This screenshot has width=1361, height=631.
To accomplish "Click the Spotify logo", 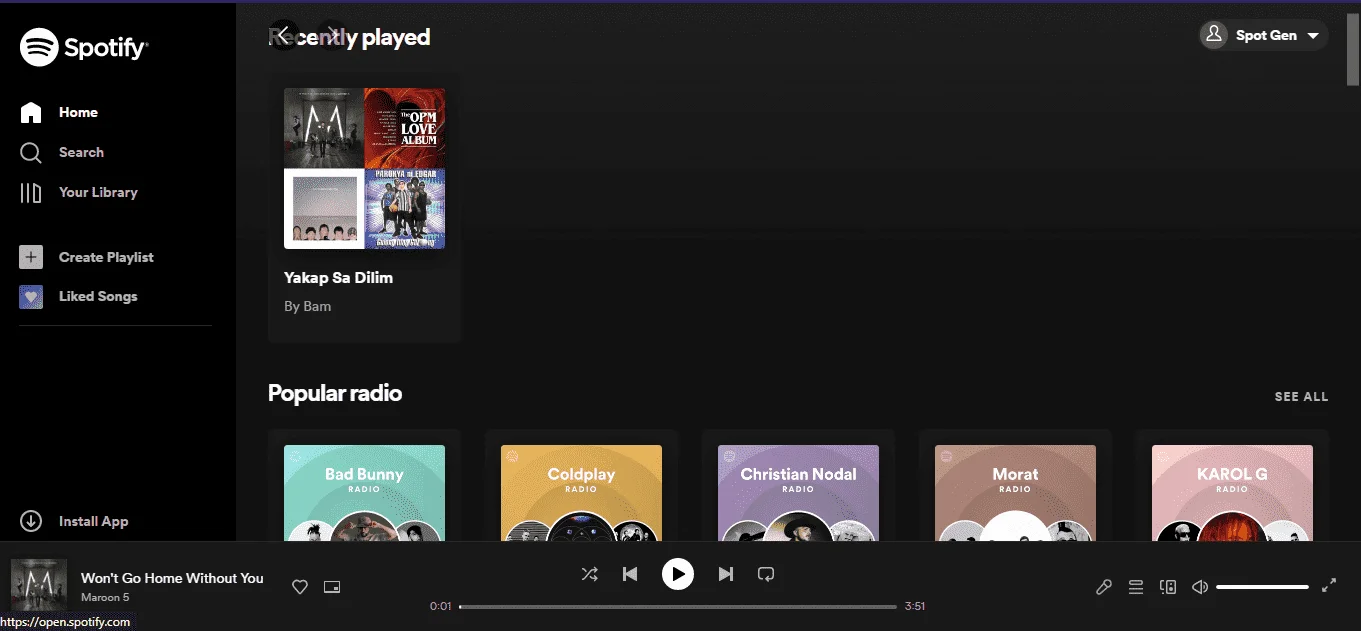I will click(84, 47).
